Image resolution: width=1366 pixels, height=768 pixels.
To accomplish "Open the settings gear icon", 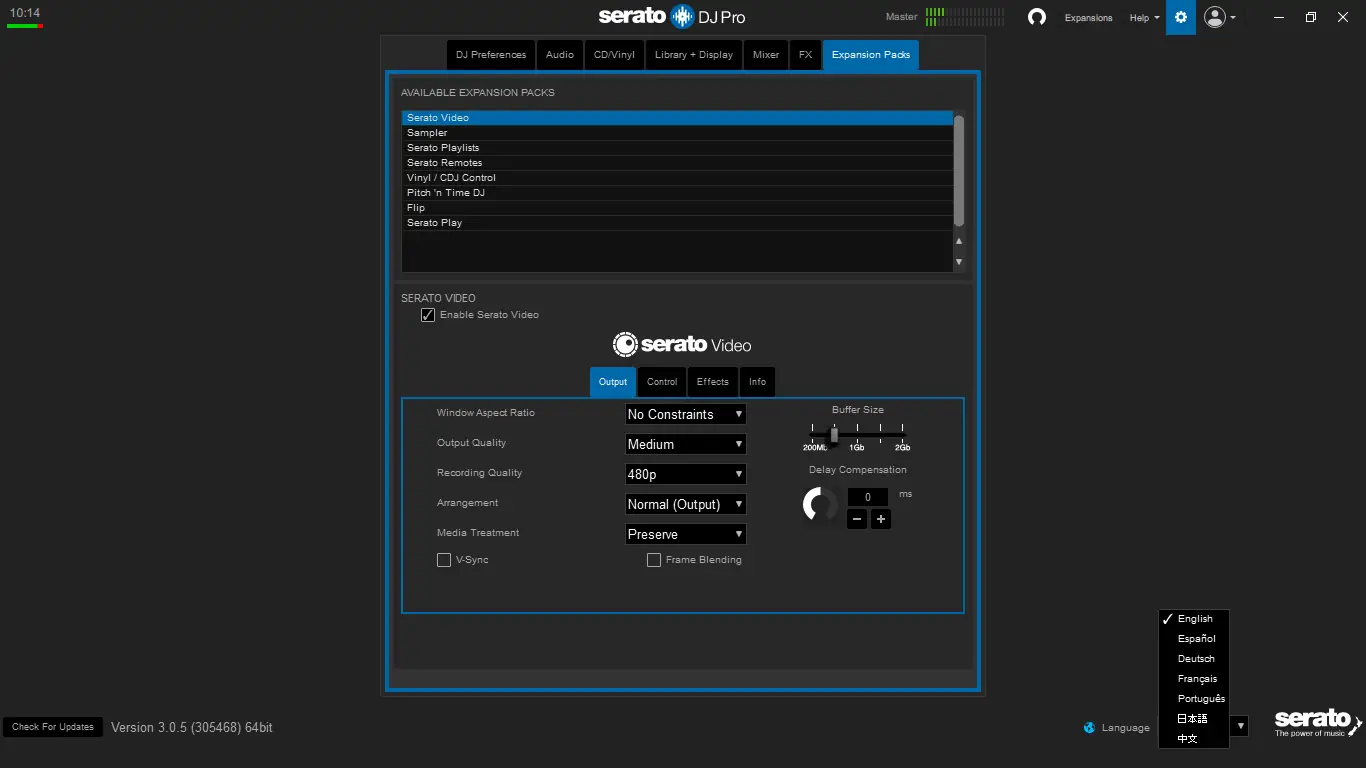I will click(1181, 17).
